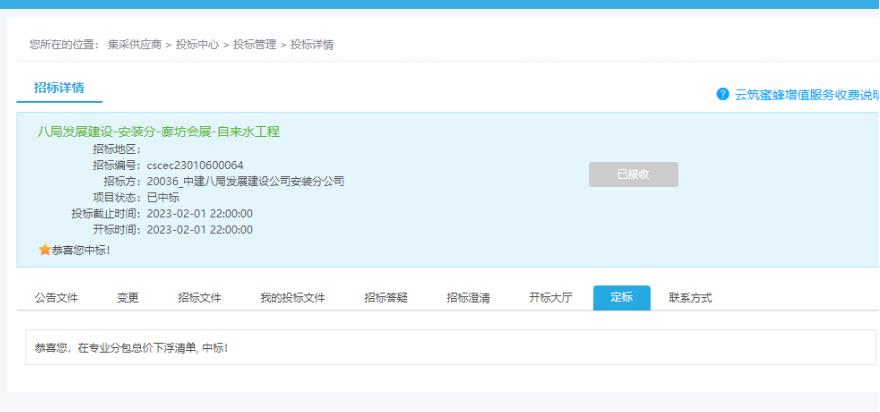Viewport: 880px width, 412px height.
Task: Switch to the 开标大厅 tab
Action: pos(550,298)
